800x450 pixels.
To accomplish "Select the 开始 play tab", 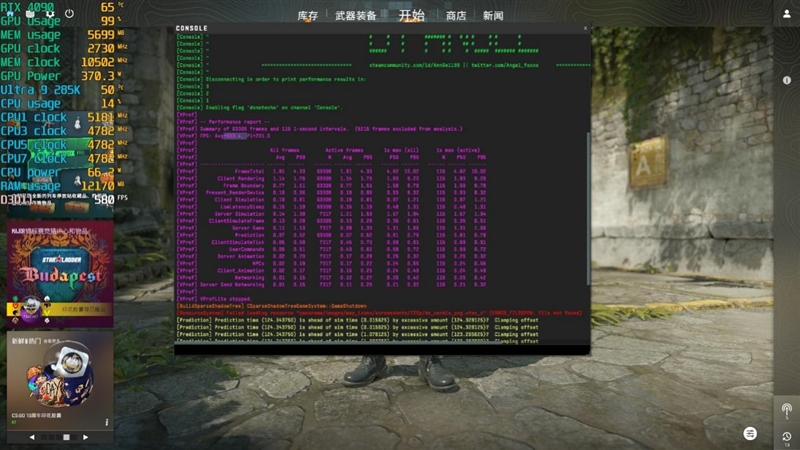I will click(x=411, y=15).
